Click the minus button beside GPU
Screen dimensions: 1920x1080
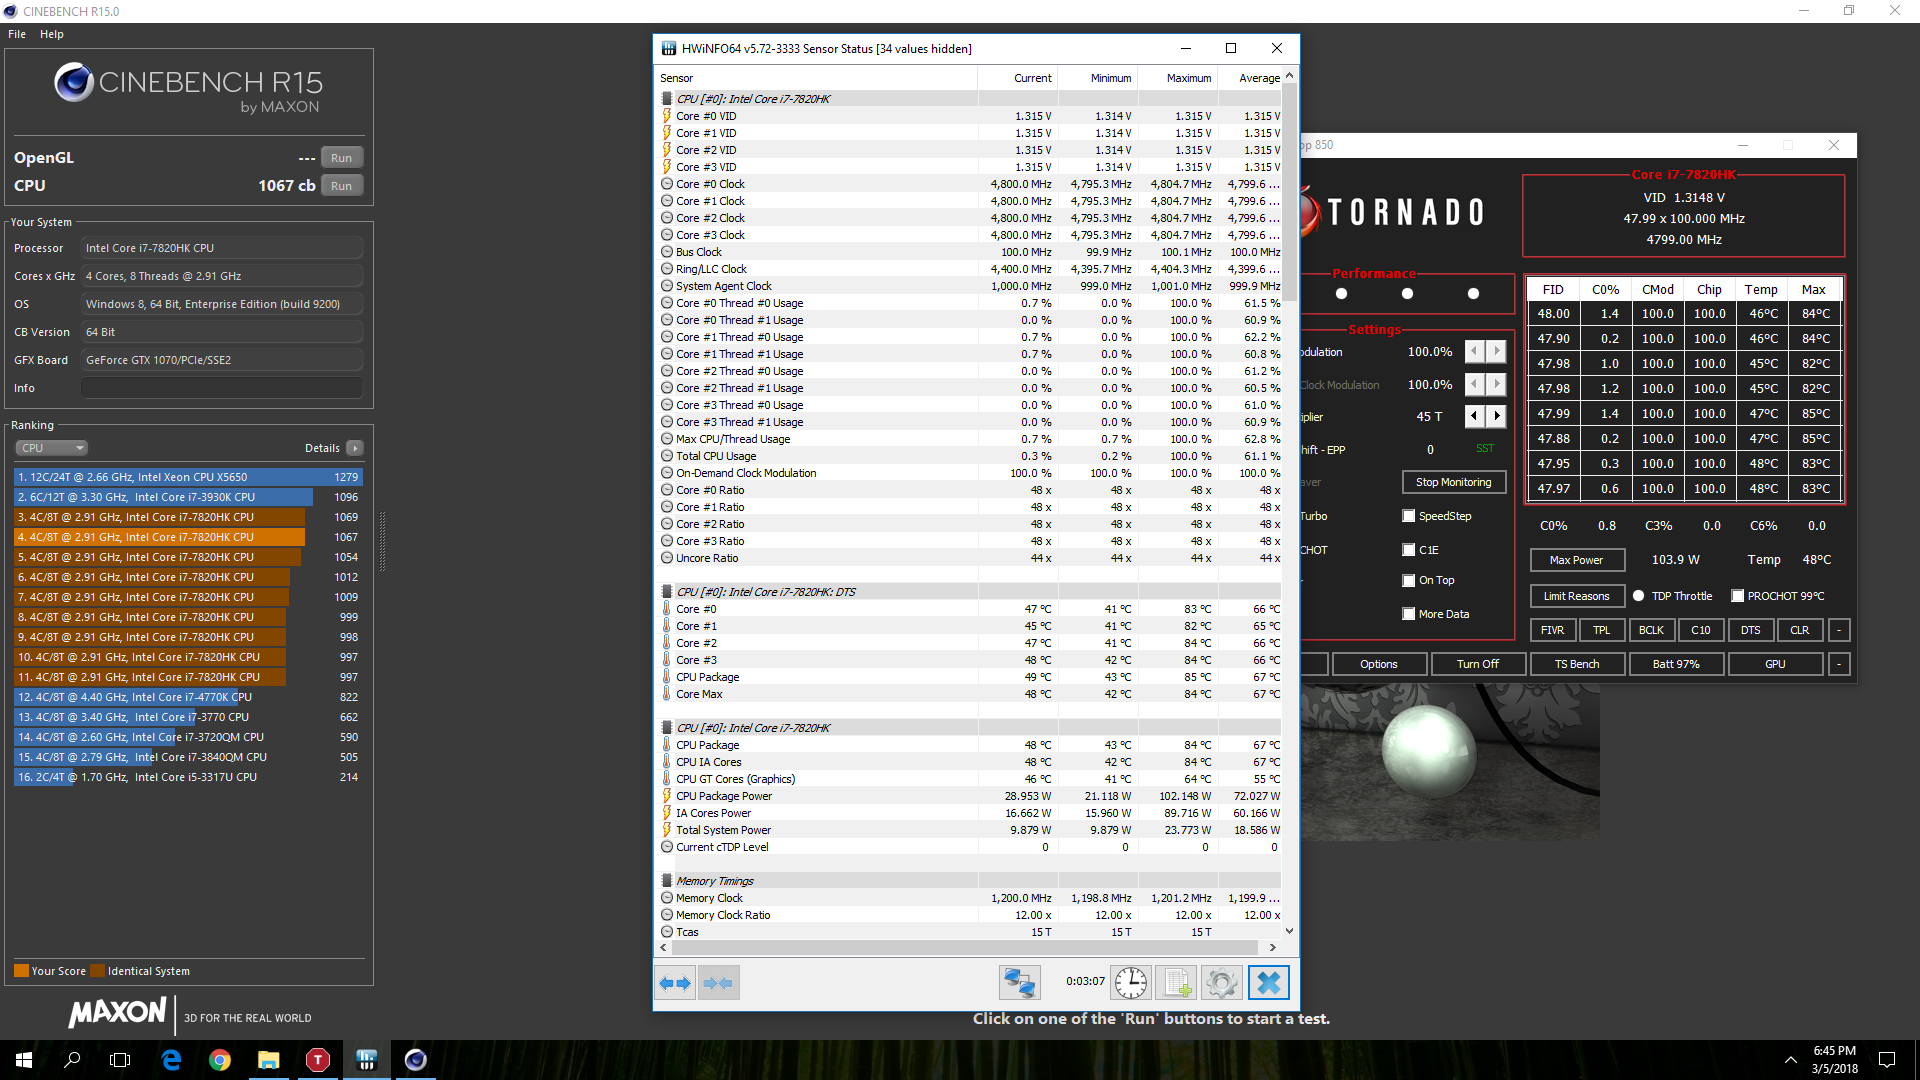click(1839, 664)
